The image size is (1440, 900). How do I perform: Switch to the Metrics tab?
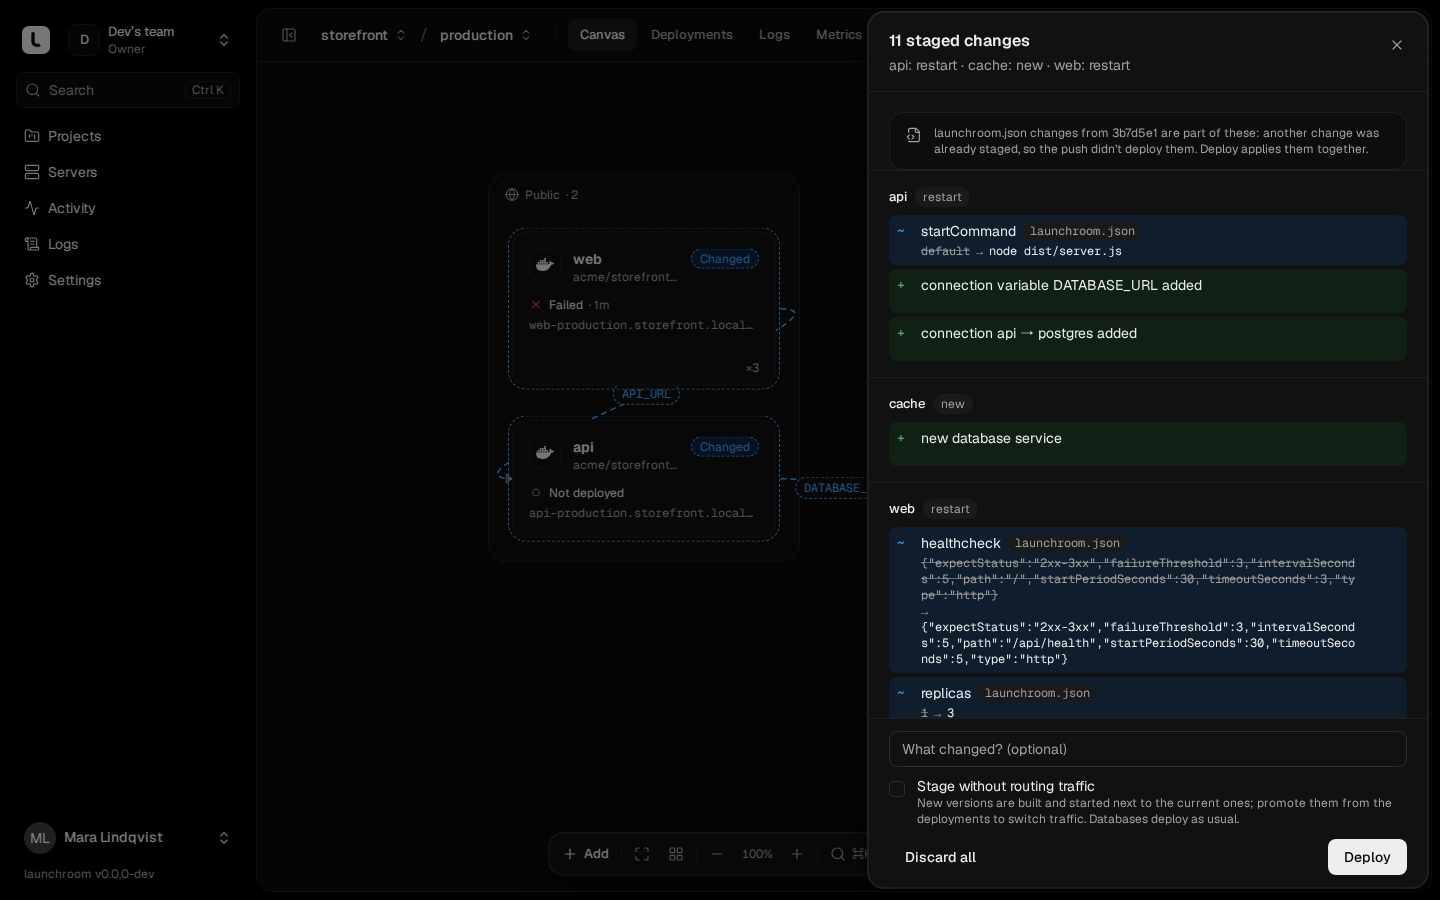point(838,35)
